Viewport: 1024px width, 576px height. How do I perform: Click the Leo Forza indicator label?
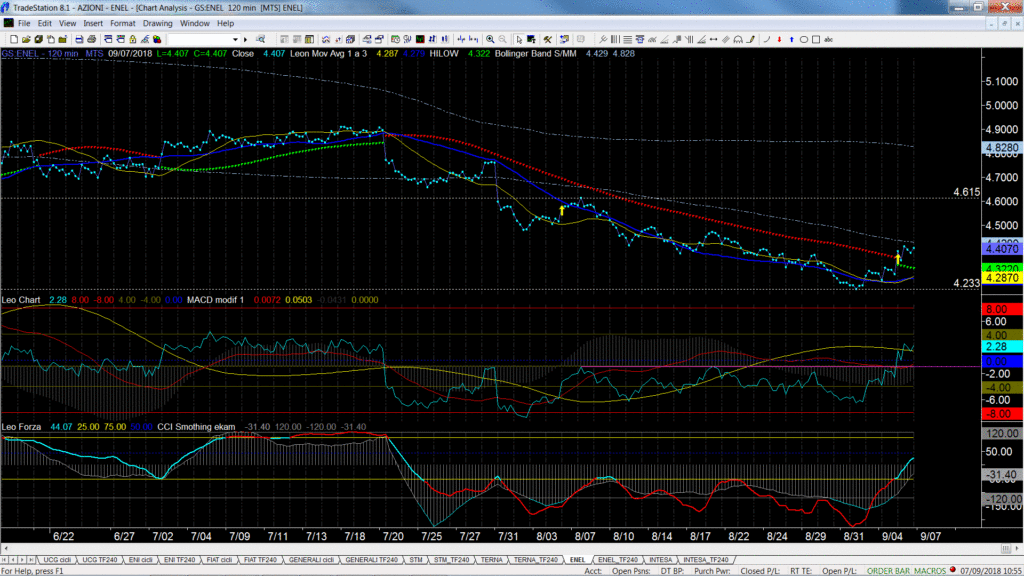point(22,426)
